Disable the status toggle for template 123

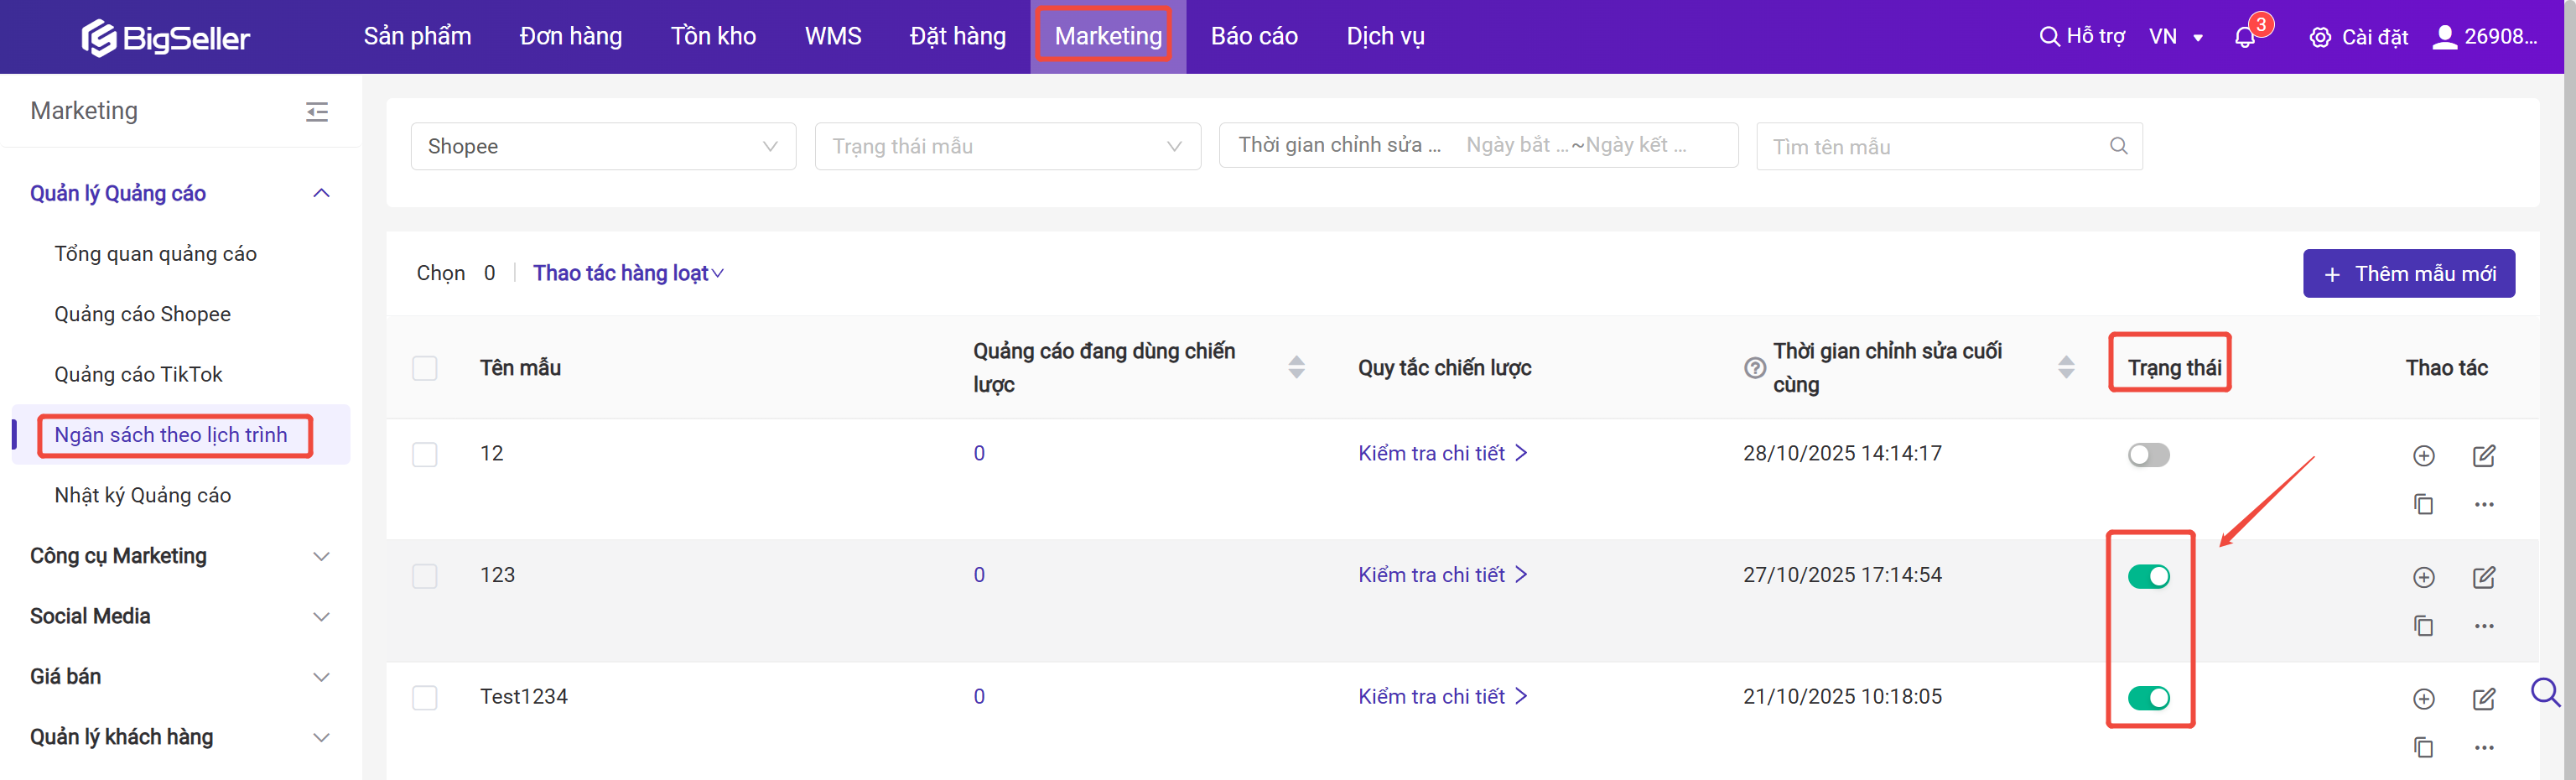tap(2148, 577)
